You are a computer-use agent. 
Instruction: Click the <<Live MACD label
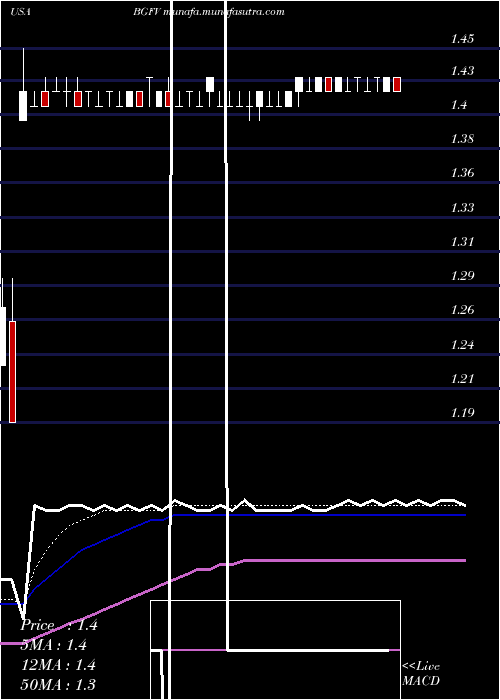421,673
